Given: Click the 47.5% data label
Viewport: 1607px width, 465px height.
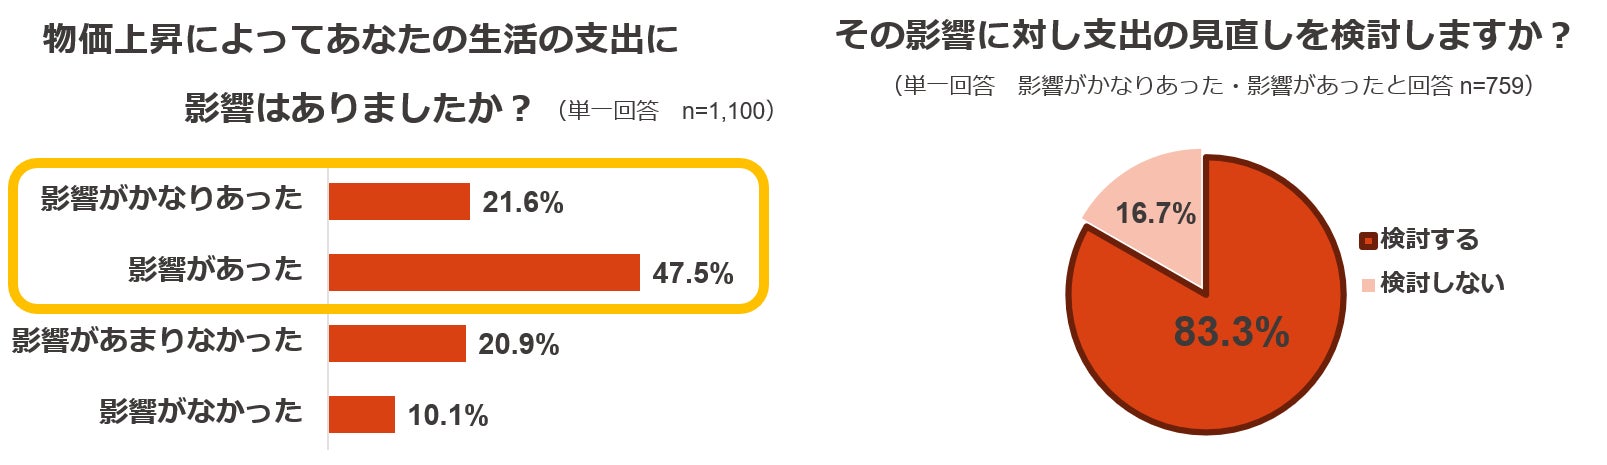Looking at the screenshot, I should pos(693,273).
